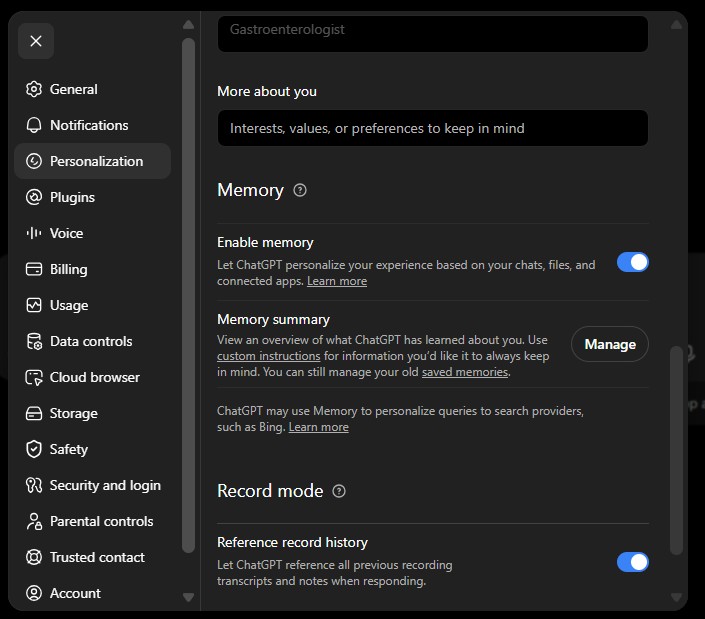Click the Billing card icon

tap(34, 269)
